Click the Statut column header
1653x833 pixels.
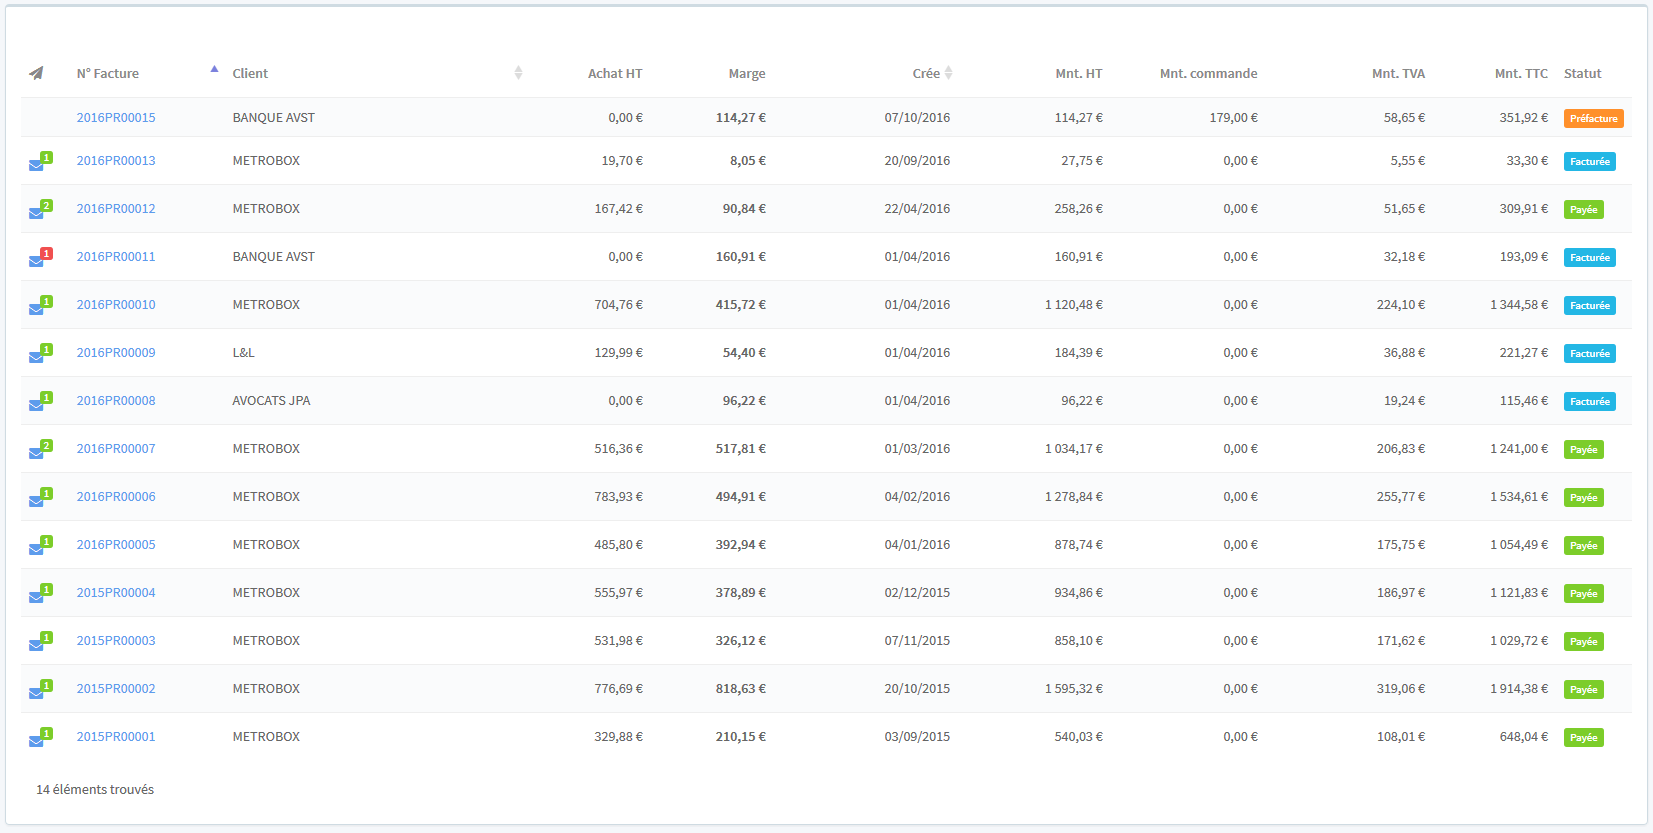click(x=1582, y=73)
